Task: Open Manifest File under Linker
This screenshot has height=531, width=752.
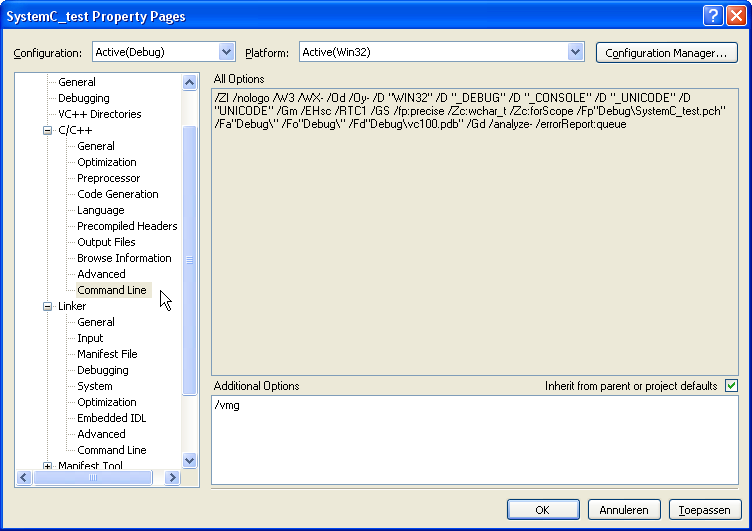Action: [x=107, y=354]
